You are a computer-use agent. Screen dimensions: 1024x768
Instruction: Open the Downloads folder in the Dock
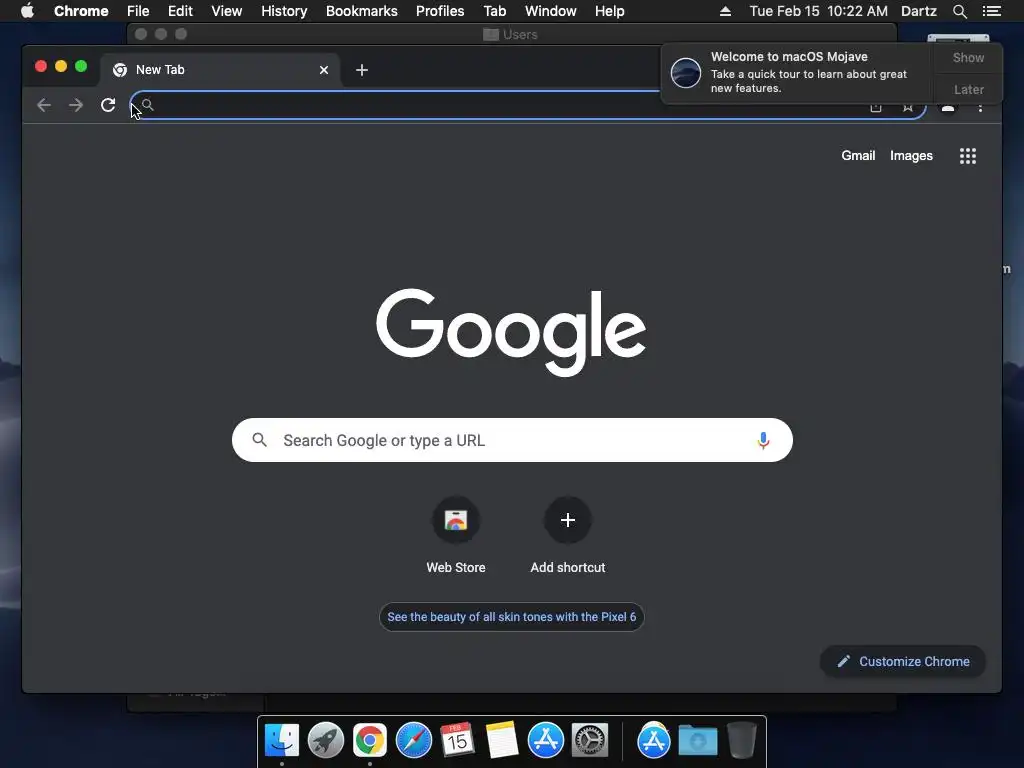point(697,740)
